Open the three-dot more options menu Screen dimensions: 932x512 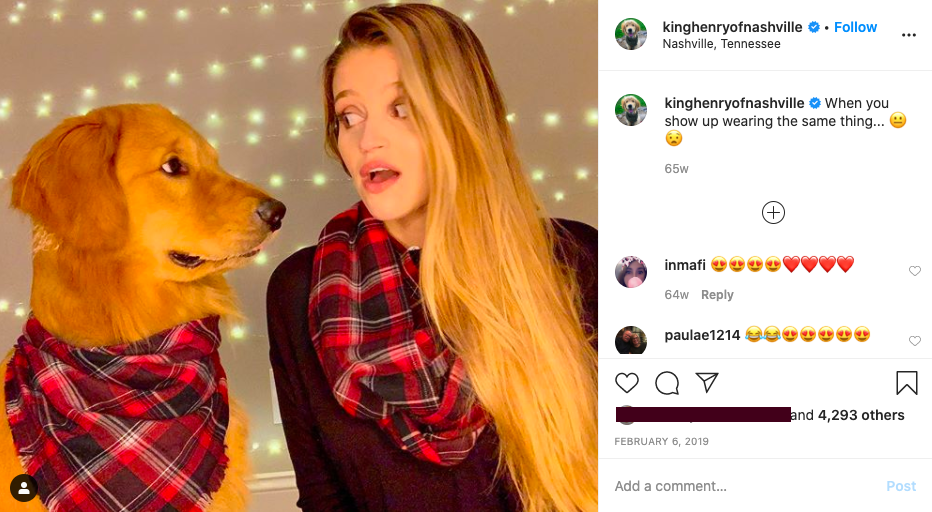[x=908, y=35]
